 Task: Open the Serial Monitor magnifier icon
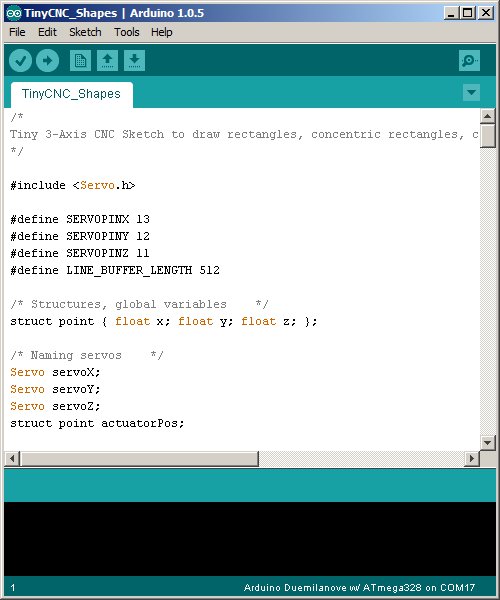point(469,60)
